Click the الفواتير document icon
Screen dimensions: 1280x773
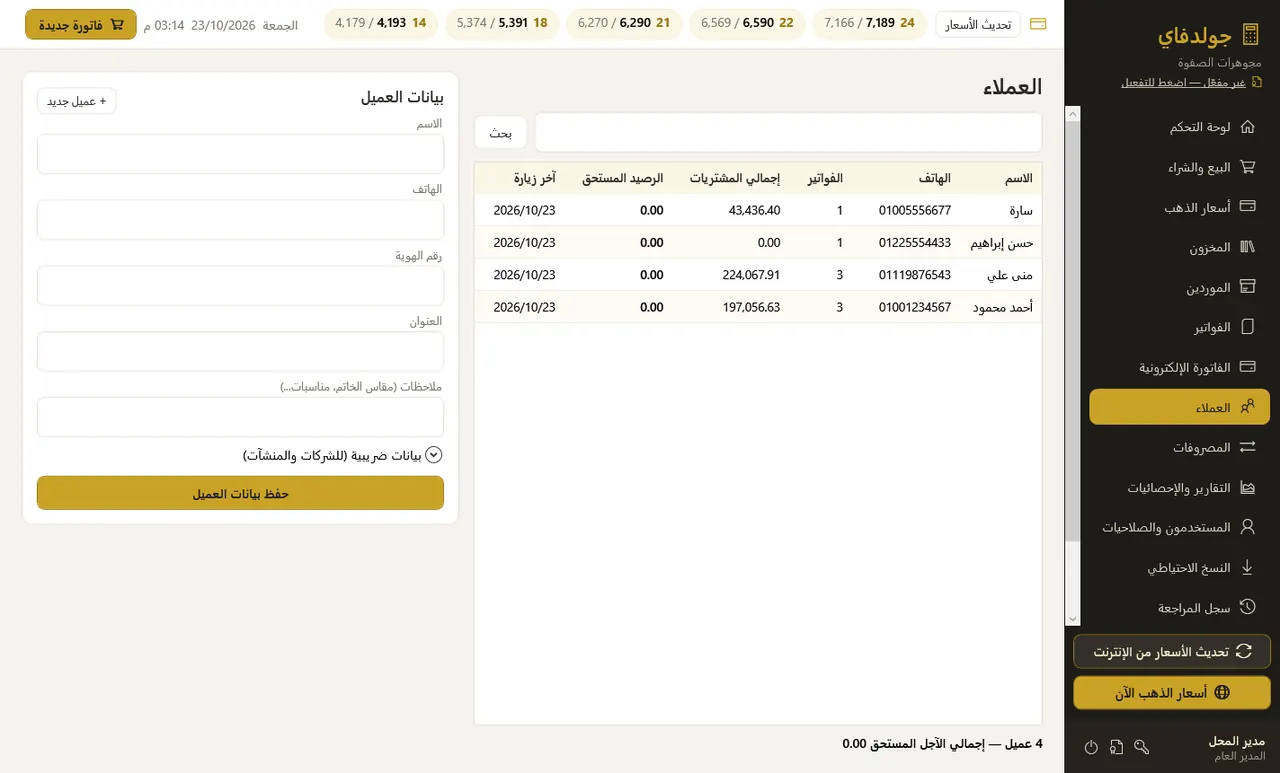click(x=1247, y=327)
